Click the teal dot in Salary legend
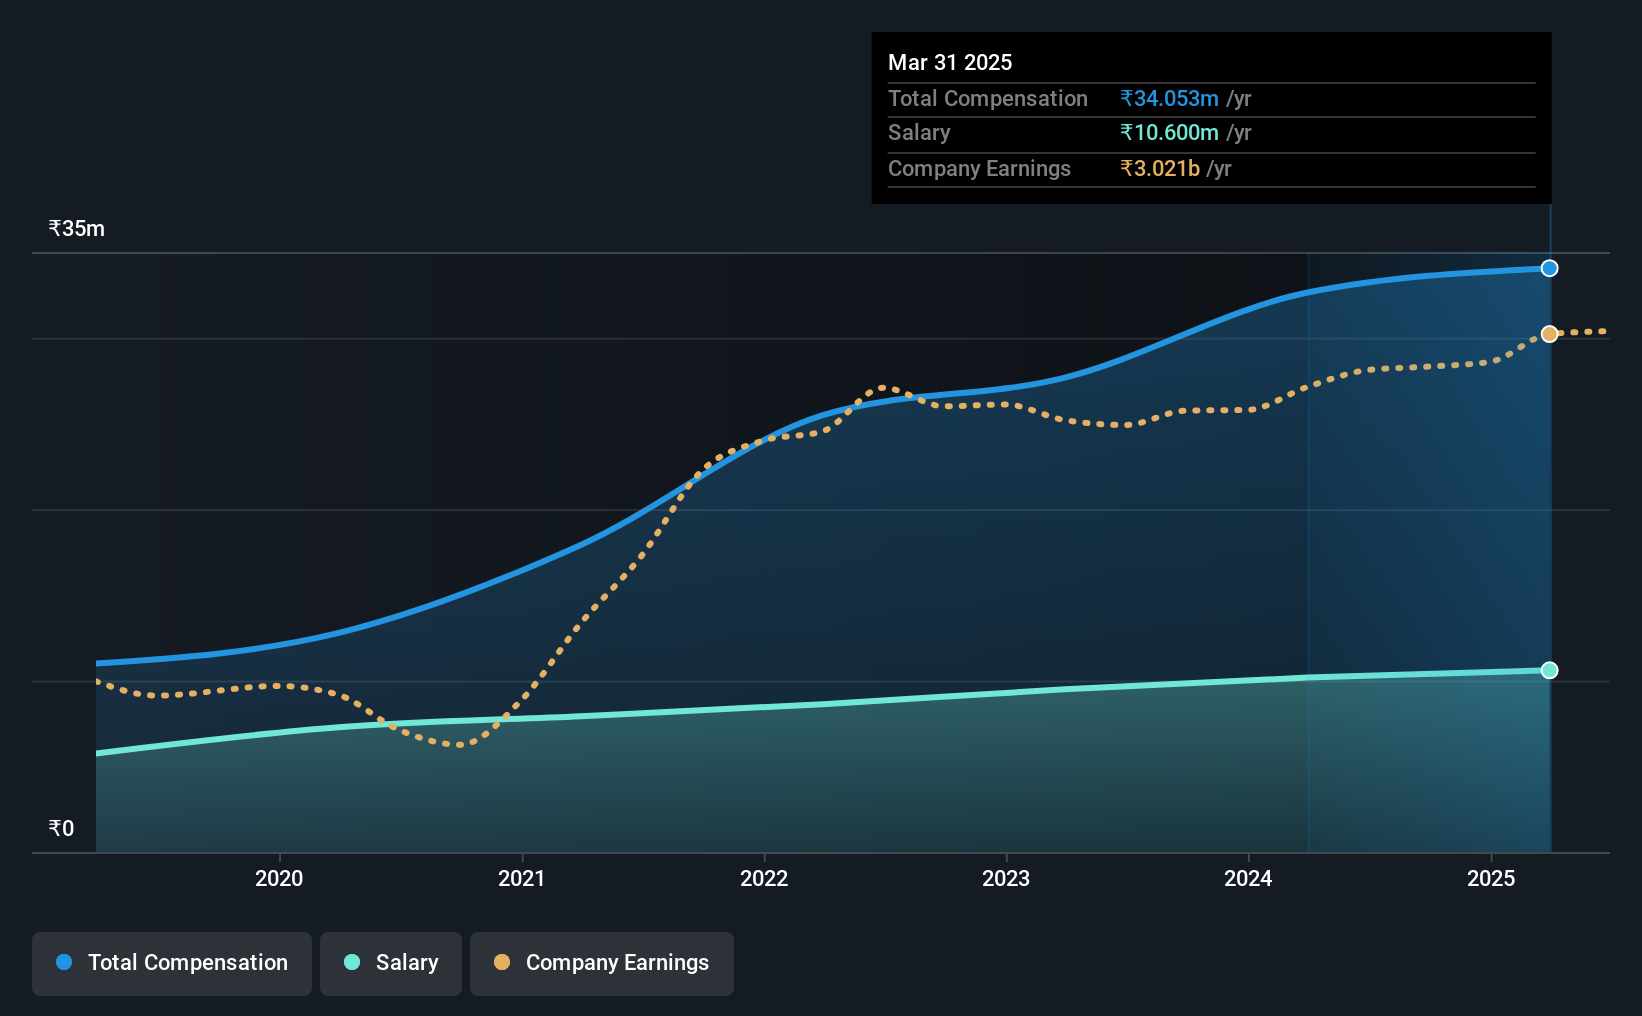 (x=352, y=962)
